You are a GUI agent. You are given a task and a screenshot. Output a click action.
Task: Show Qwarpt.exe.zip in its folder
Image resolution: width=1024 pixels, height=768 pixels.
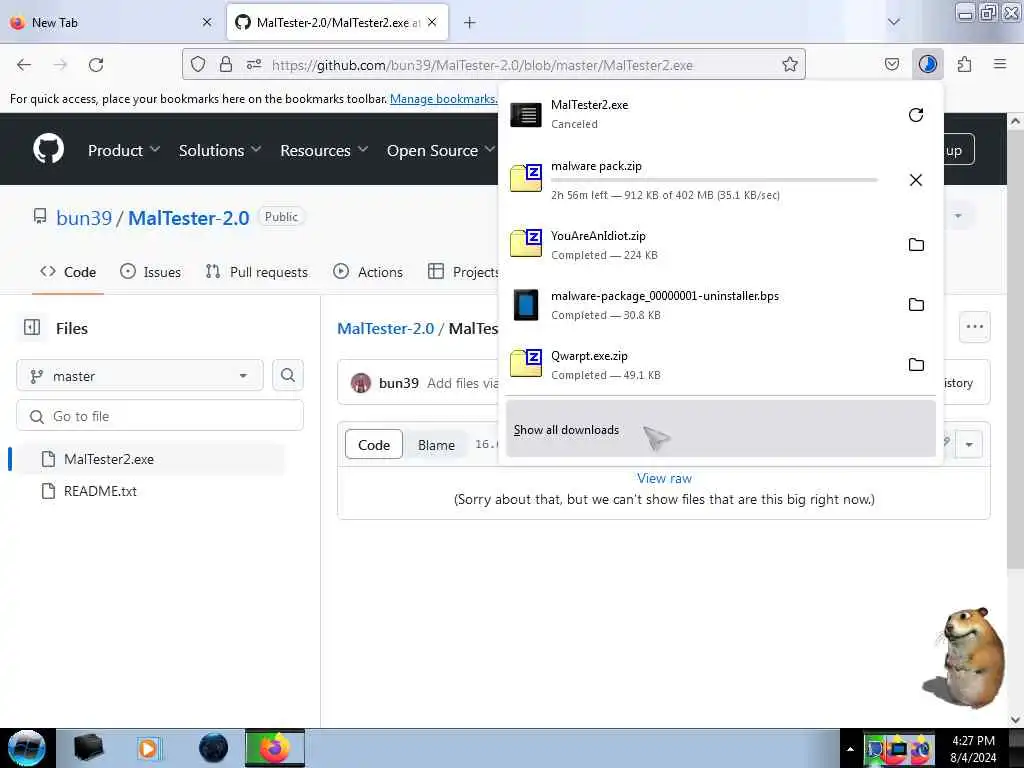coord(916,364)
